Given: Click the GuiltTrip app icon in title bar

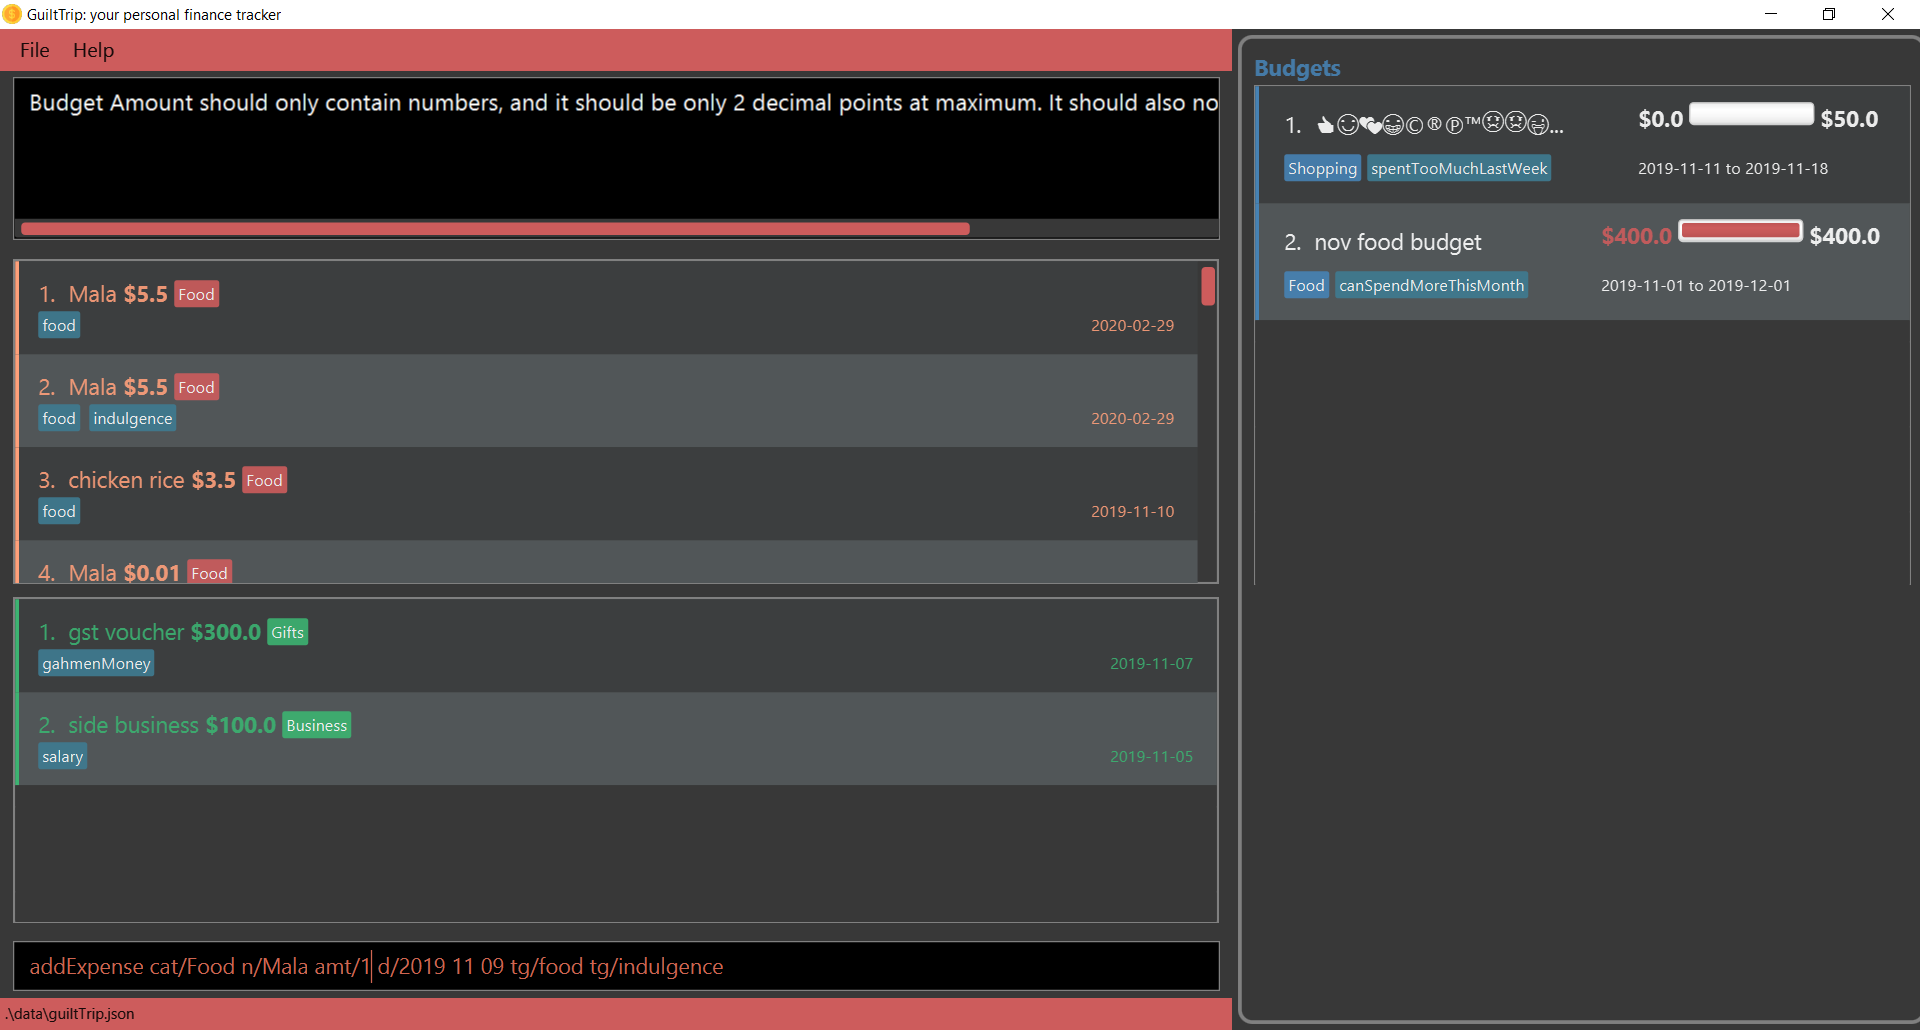Looking at the screenshot, I should pos(12,14).
